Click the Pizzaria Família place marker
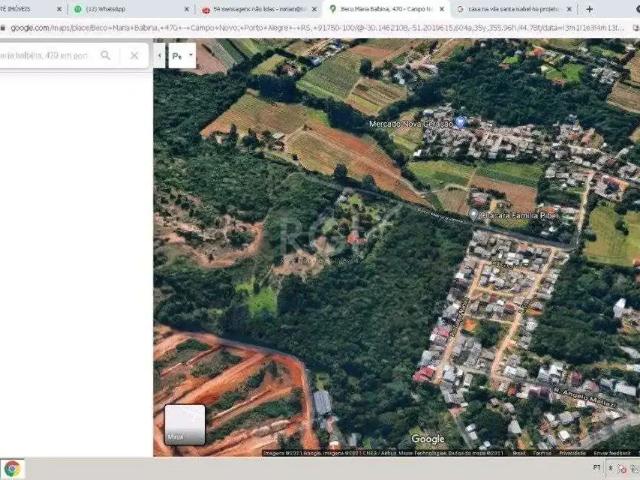Screen dimensions: 640x480 pos(473,214)
